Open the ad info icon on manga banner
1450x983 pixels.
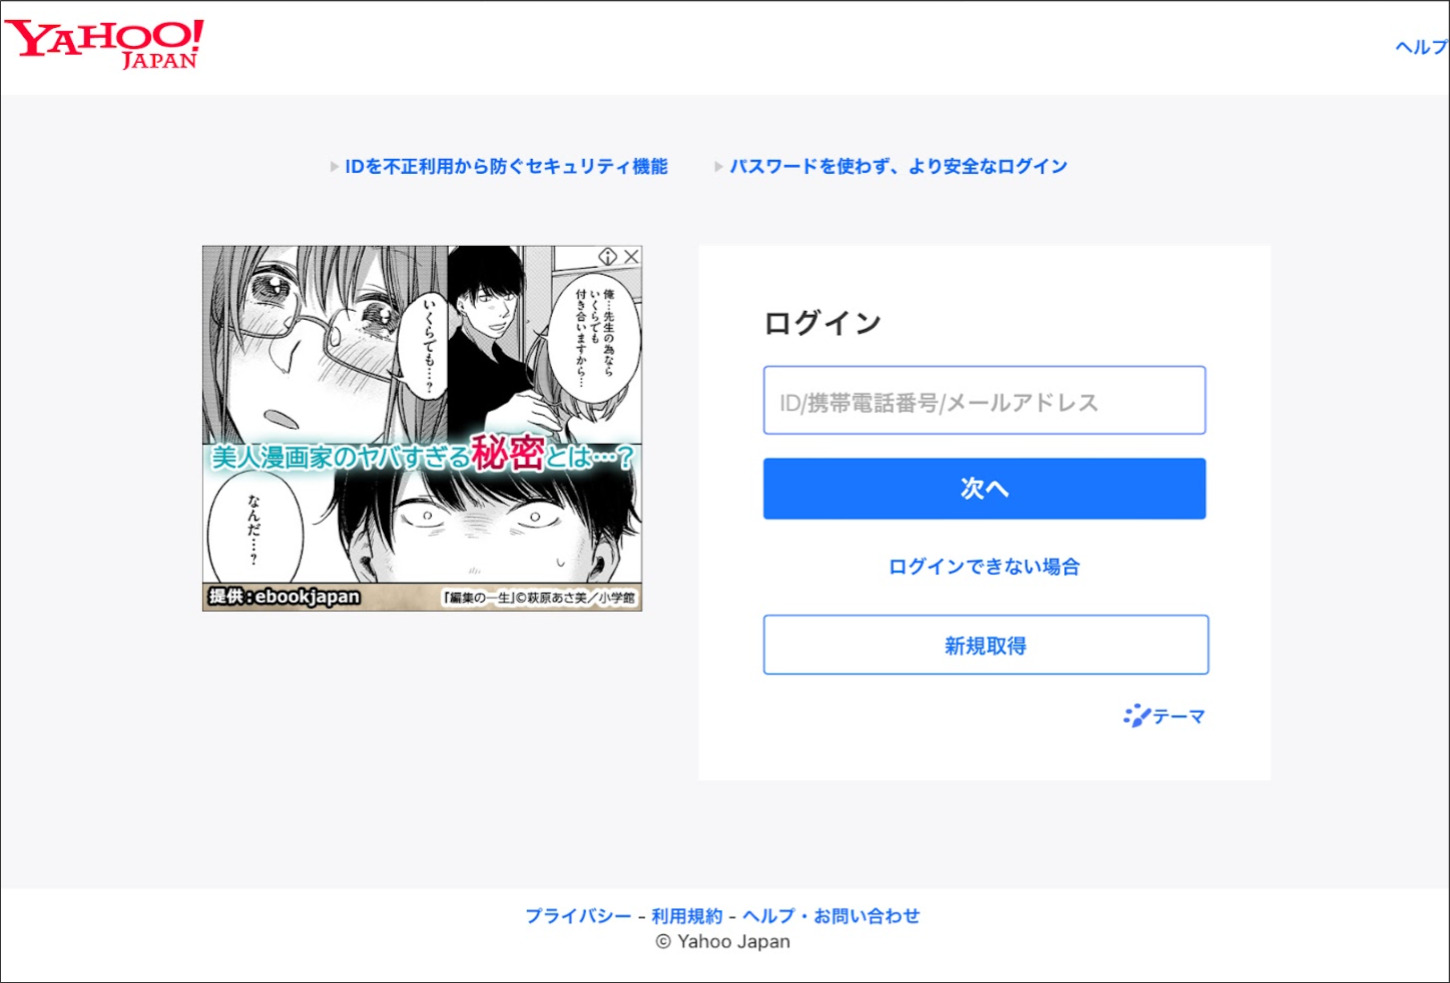click(x=607, y=257)
